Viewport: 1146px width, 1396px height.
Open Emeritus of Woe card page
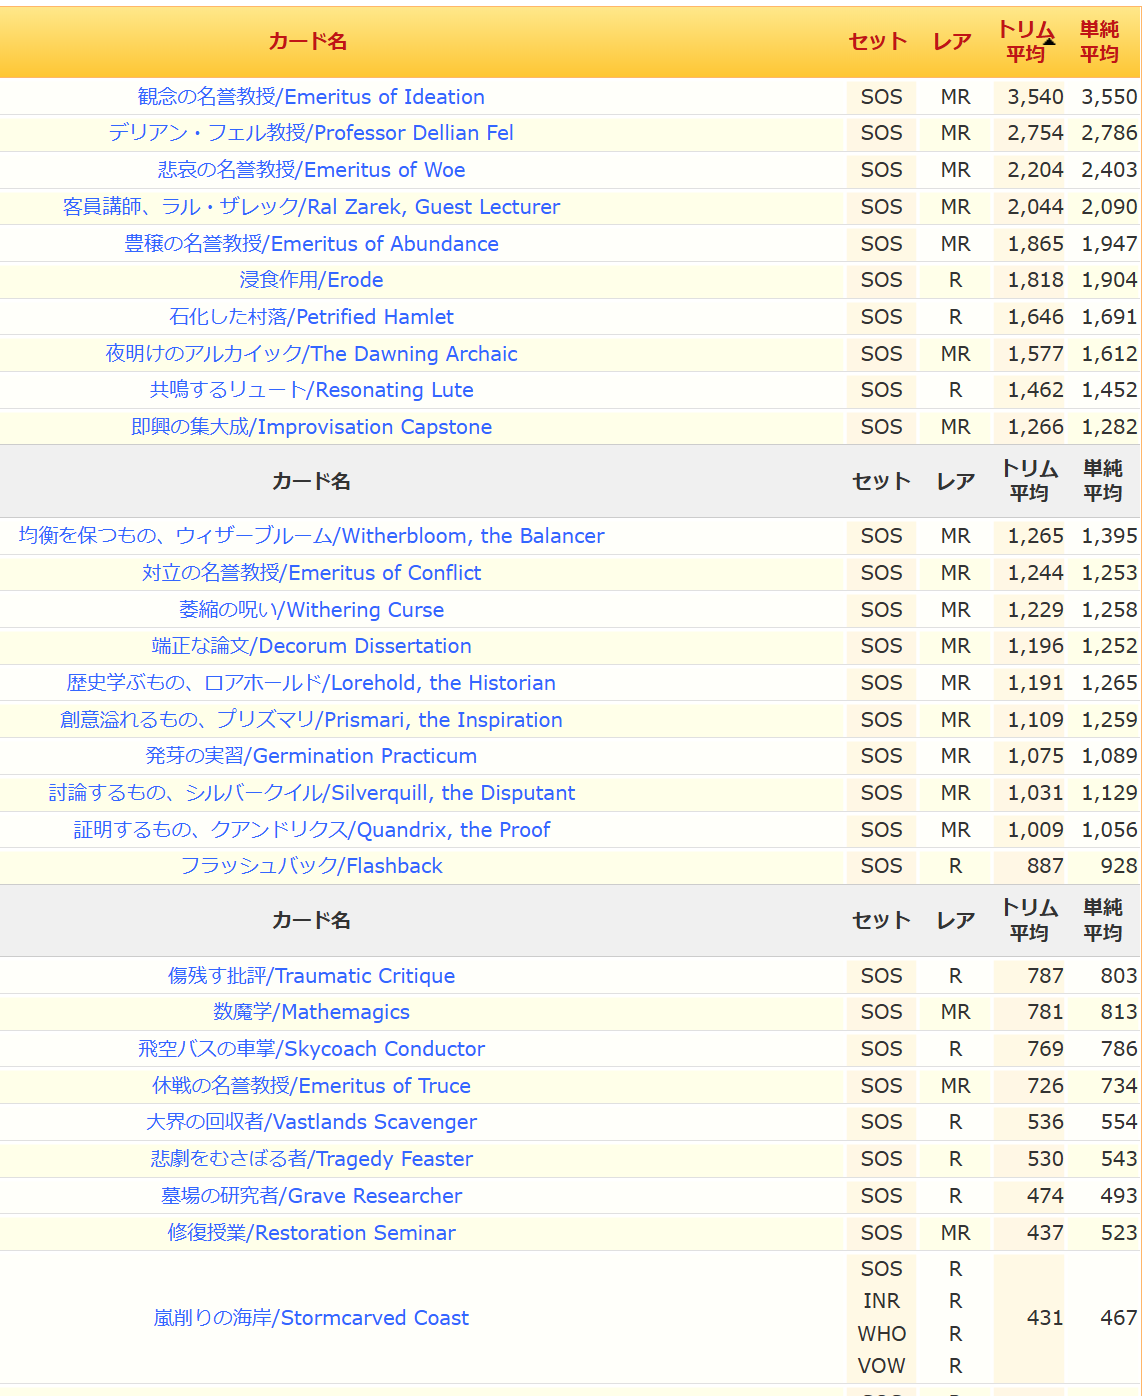[311, 170]
